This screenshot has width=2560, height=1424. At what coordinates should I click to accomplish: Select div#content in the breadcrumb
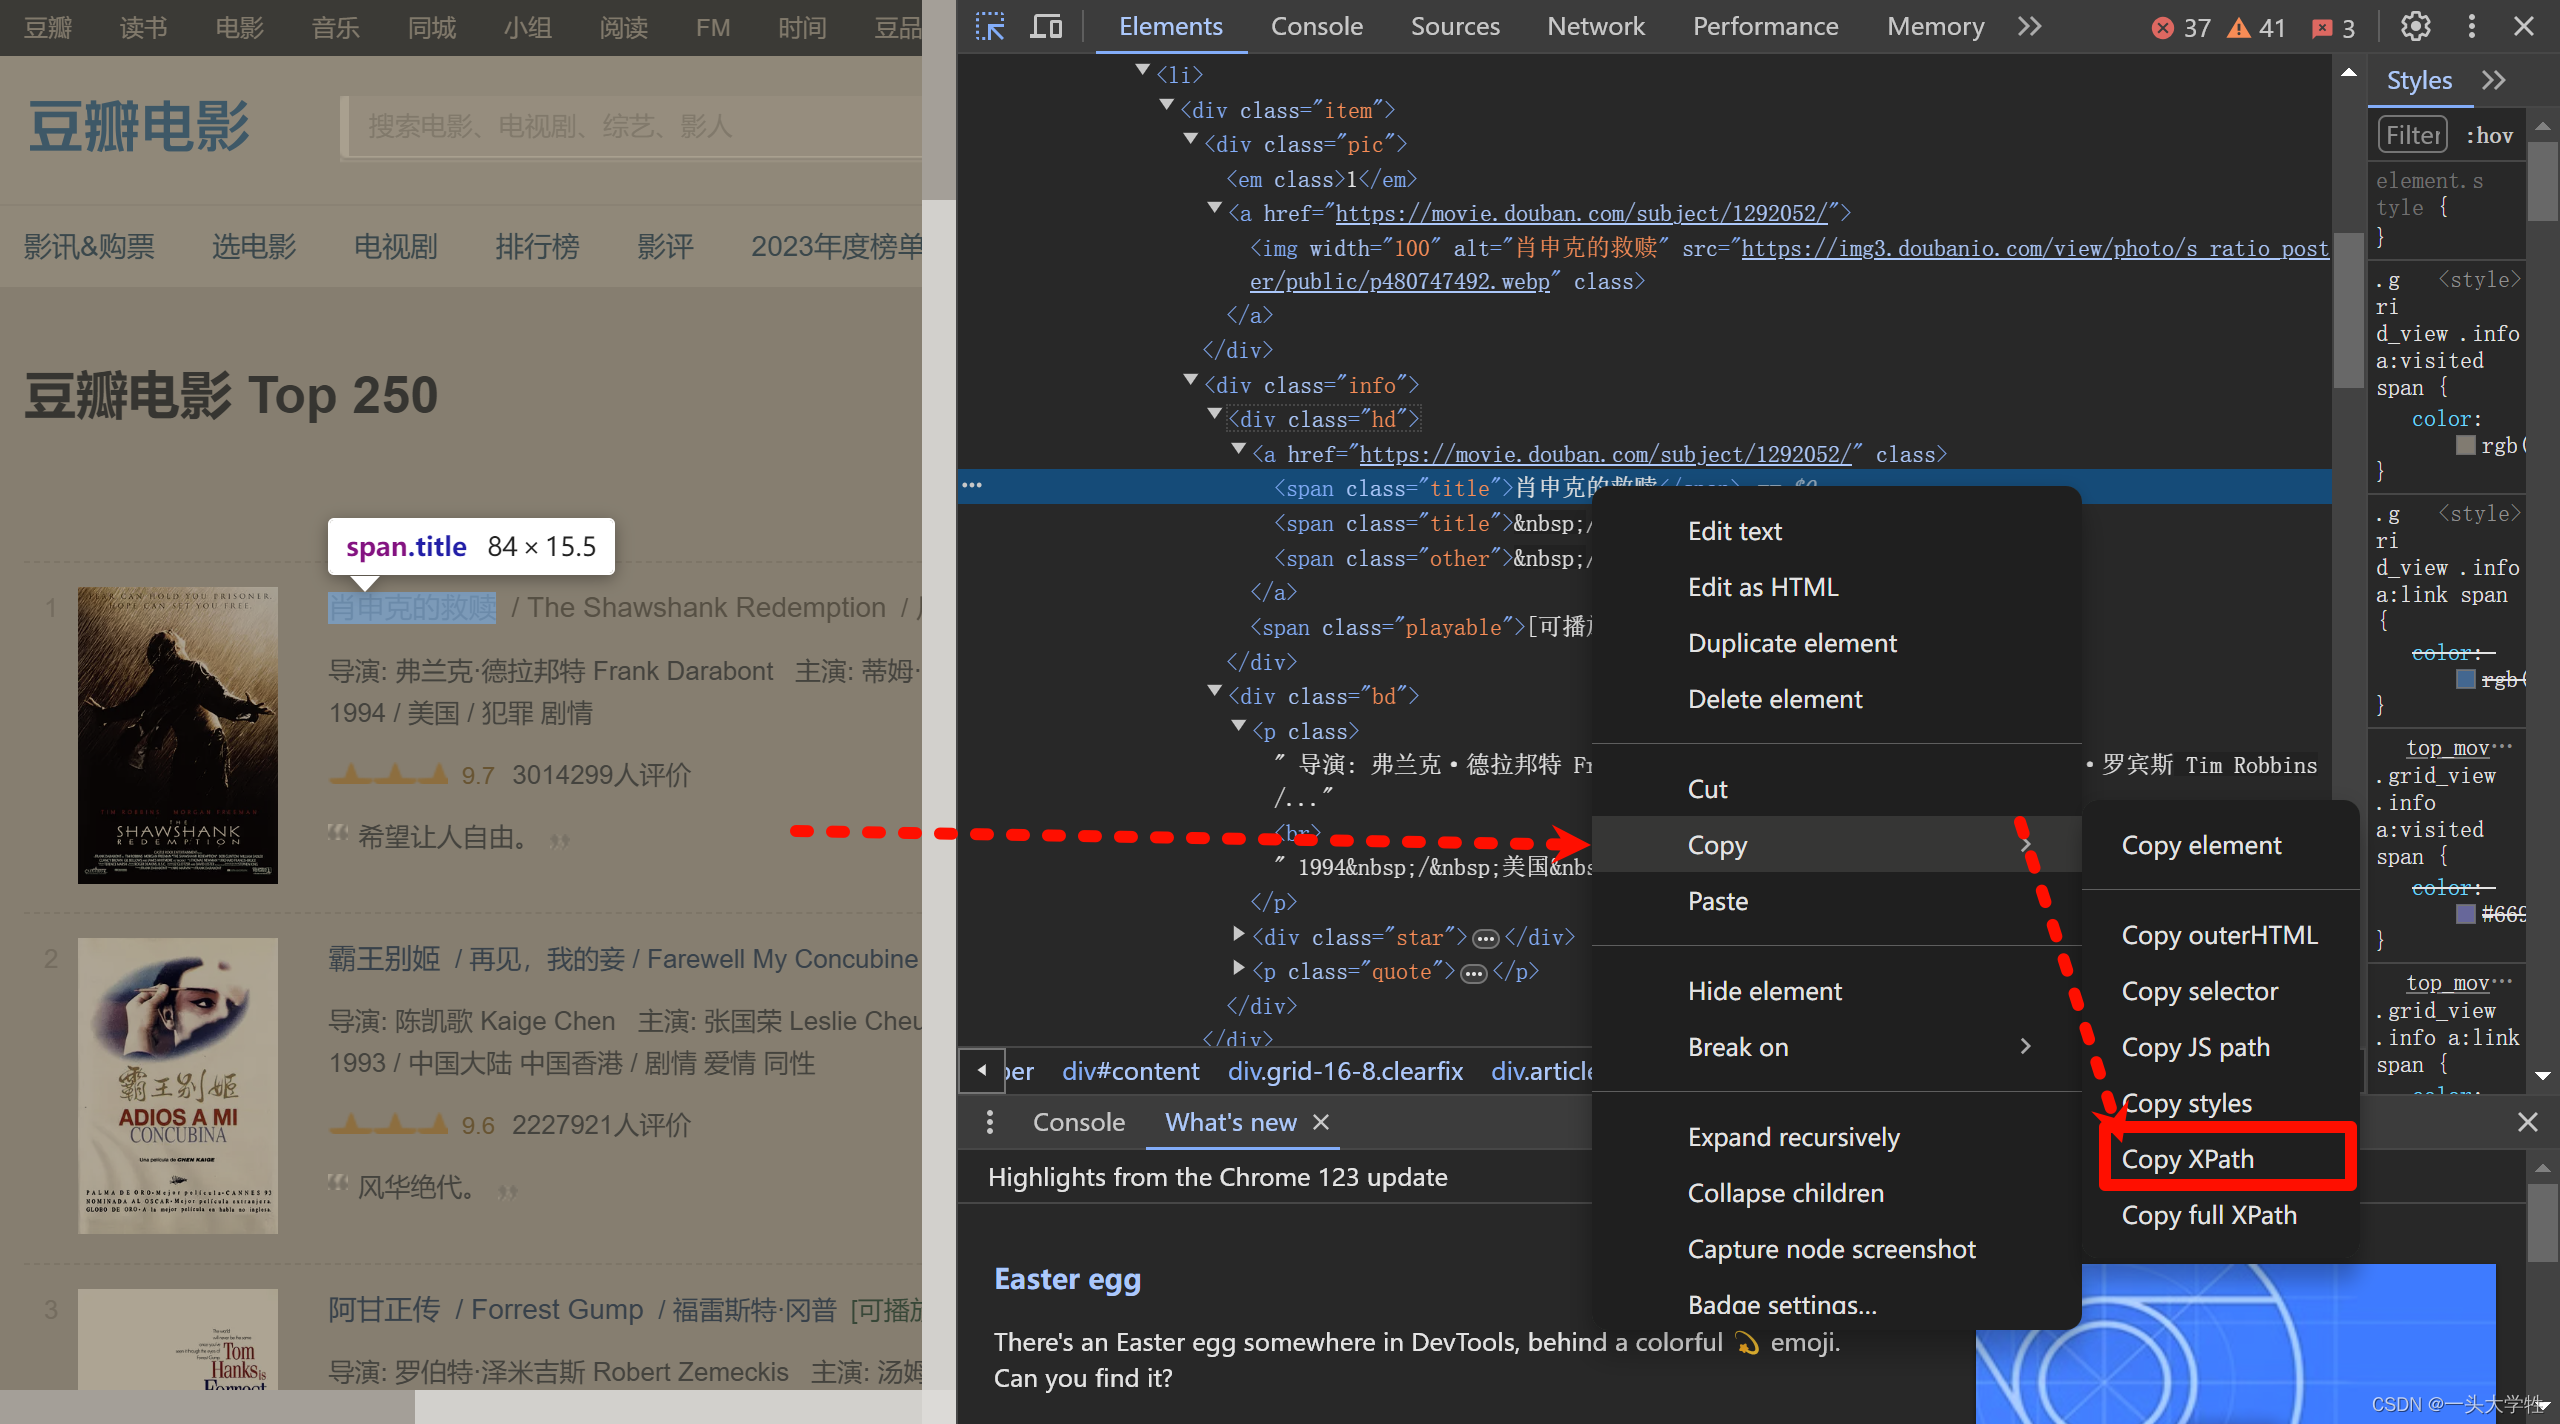1130,1071
